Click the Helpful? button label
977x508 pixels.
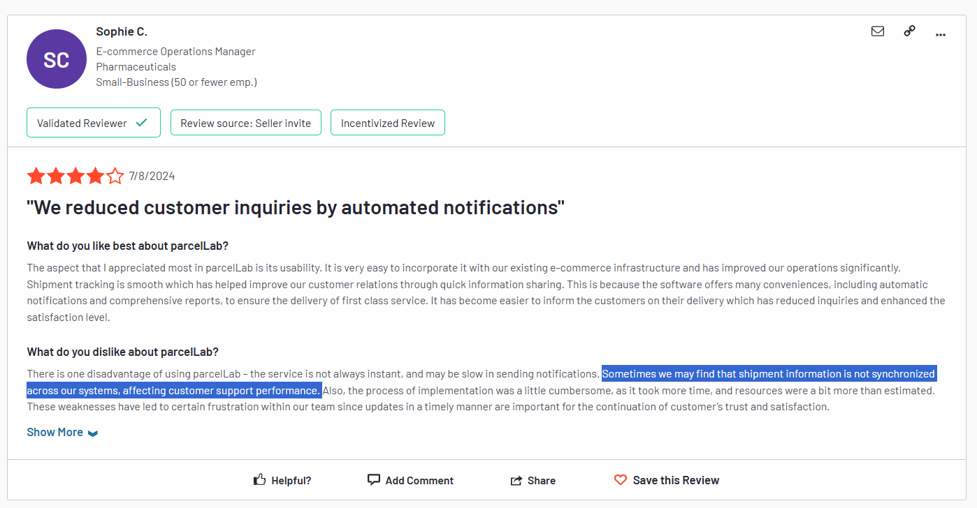click(291, 481)
